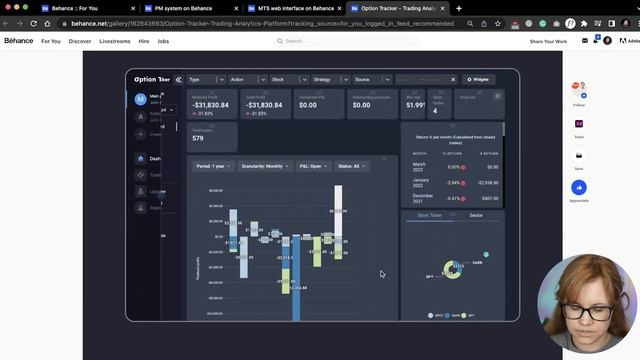
Task: Close the Option Tracker browser tab
Action: pos(442,8)
